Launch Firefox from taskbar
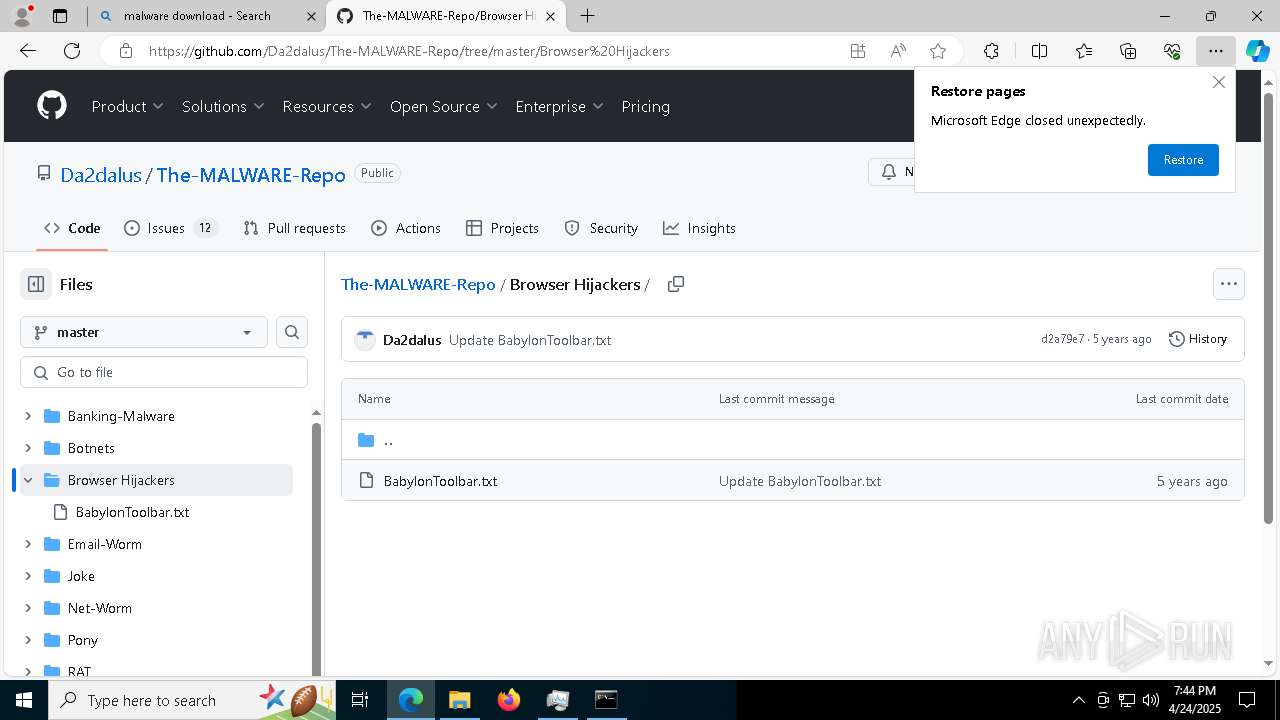This screenshot has height=720, width=1280. [x=509, y=700]
